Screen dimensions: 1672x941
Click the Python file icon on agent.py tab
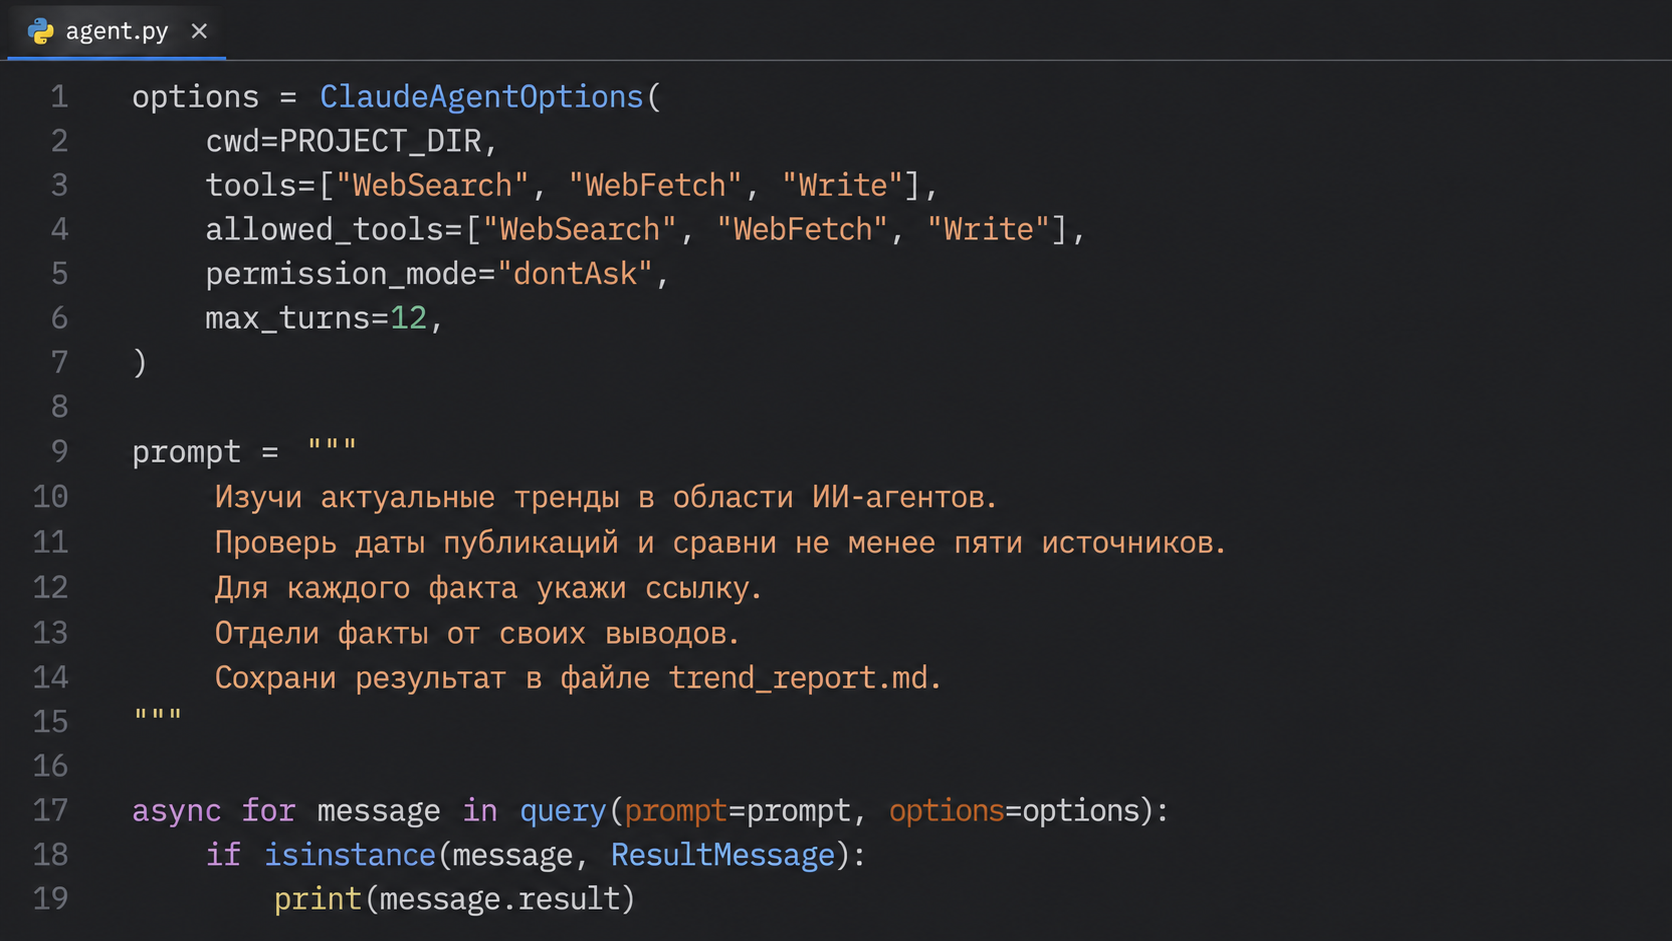[x=41, y=31]
